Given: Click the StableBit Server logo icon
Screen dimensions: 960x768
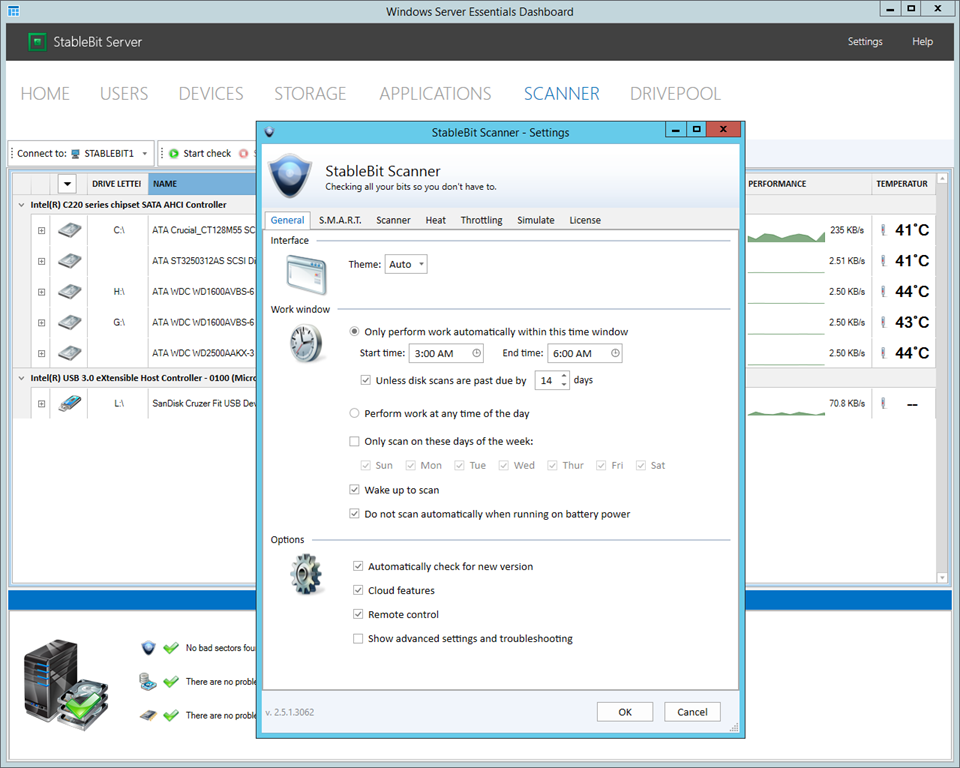Looking at the screenshot, I should coord(37,42).
